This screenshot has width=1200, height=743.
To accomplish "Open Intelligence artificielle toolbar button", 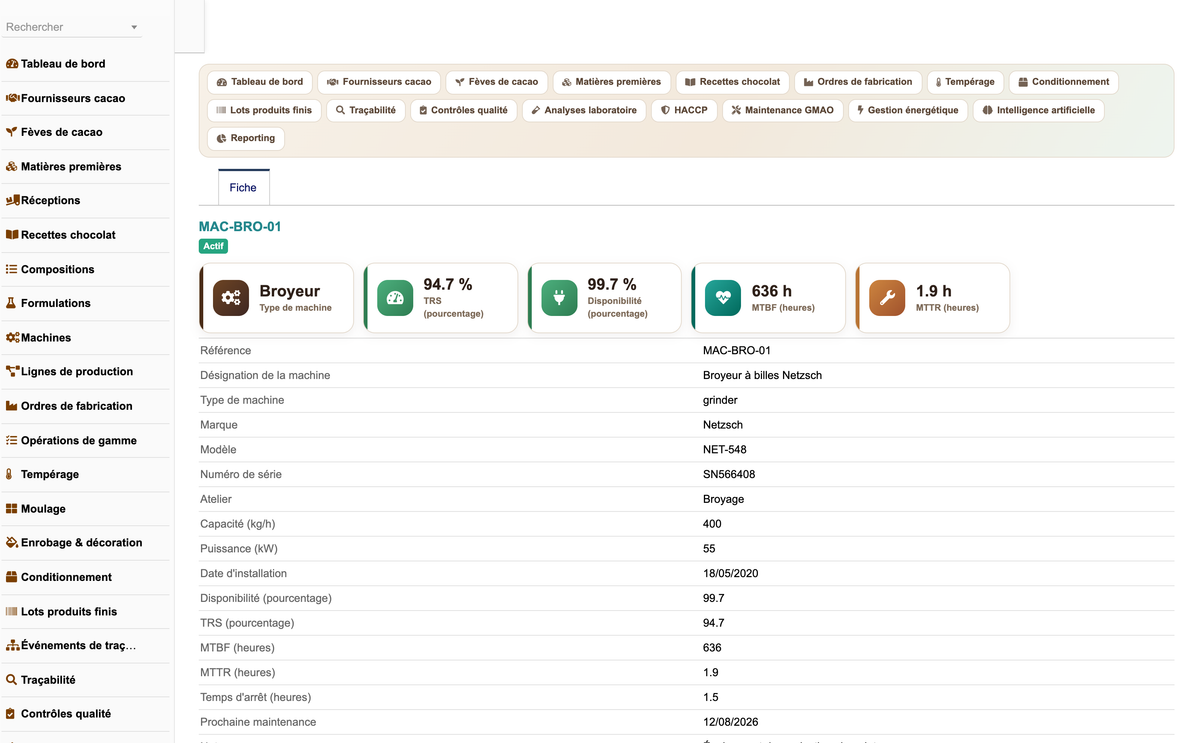I will pyautogui.click(x=1038, y=110).
